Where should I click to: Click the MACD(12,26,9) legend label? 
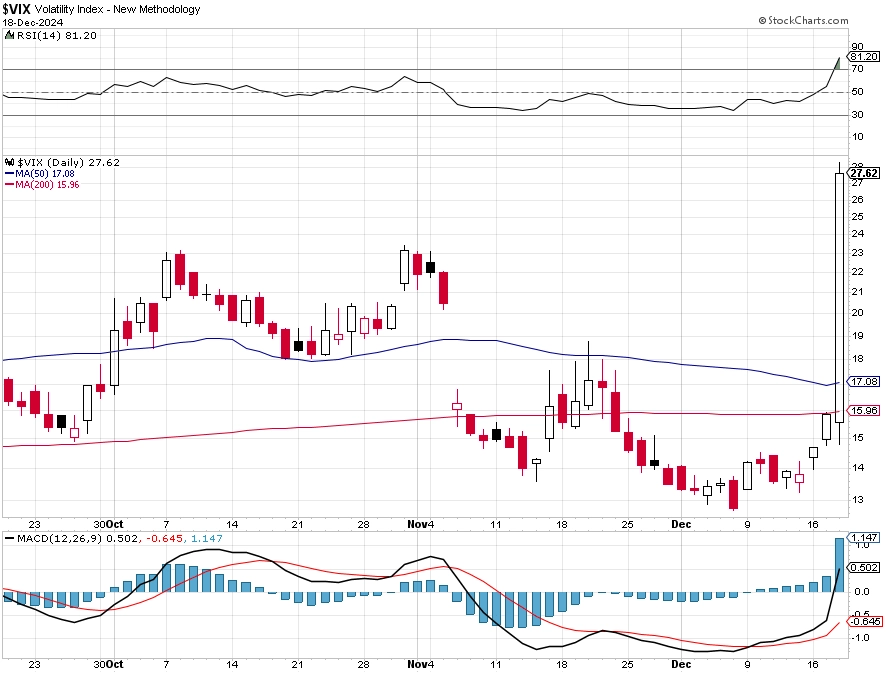click(59, 539)
